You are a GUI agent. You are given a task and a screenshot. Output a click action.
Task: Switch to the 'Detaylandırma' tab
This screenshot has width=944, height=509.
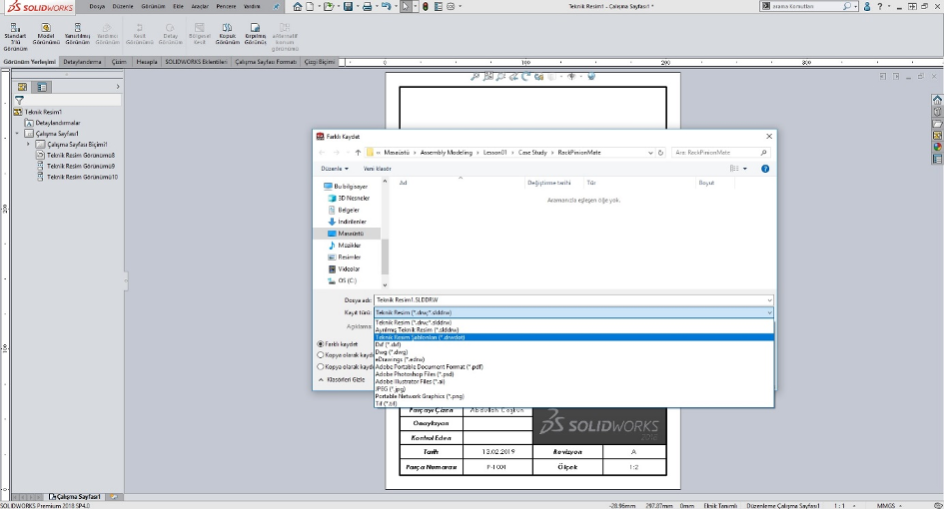(x=83, y=61)
